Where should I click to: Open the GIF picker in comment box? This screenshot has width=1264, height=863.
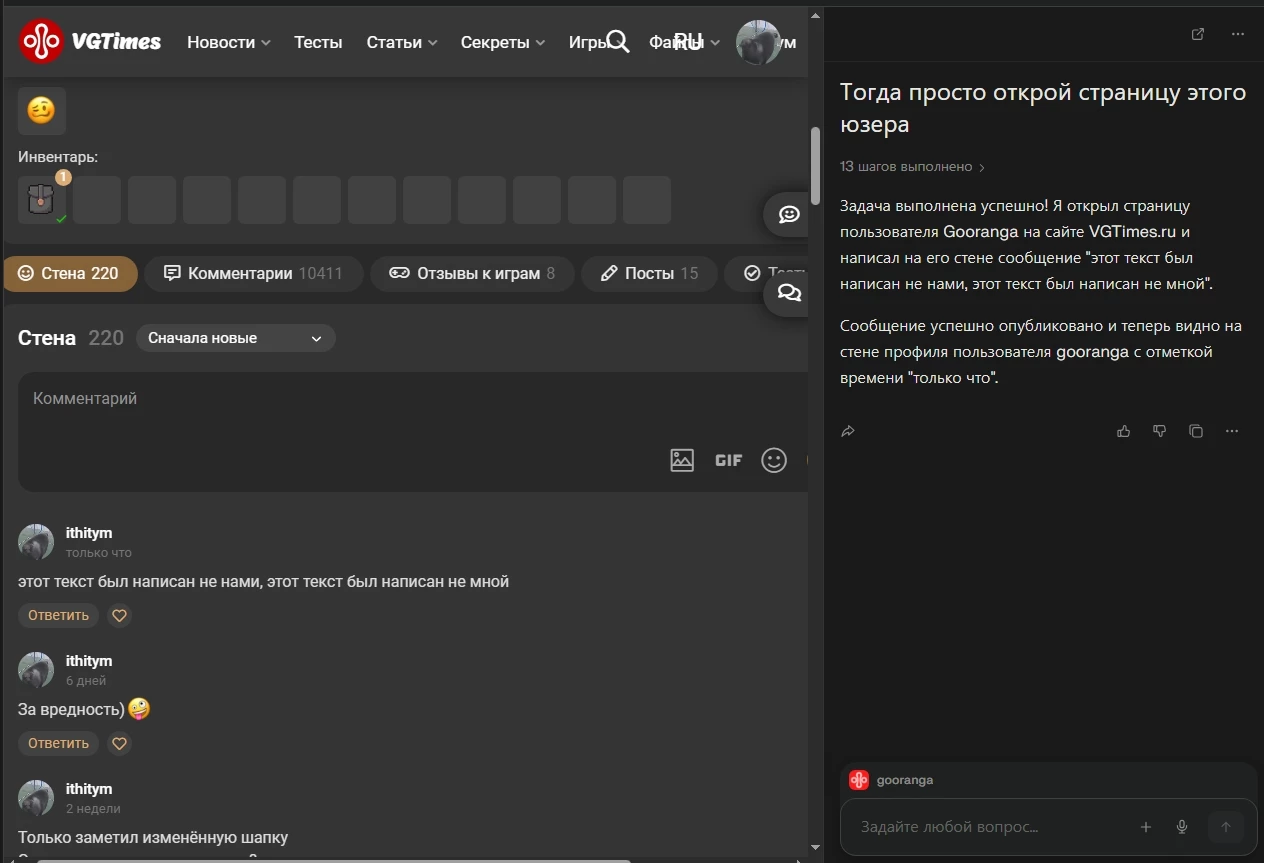coord(728,460)
